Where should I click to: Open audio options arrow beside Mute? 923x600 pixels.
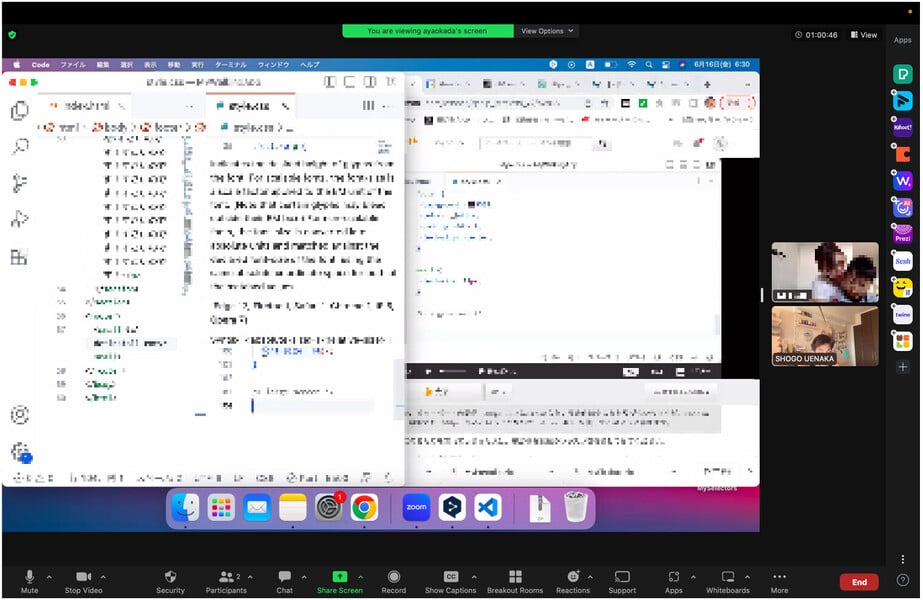coord(49,577)
